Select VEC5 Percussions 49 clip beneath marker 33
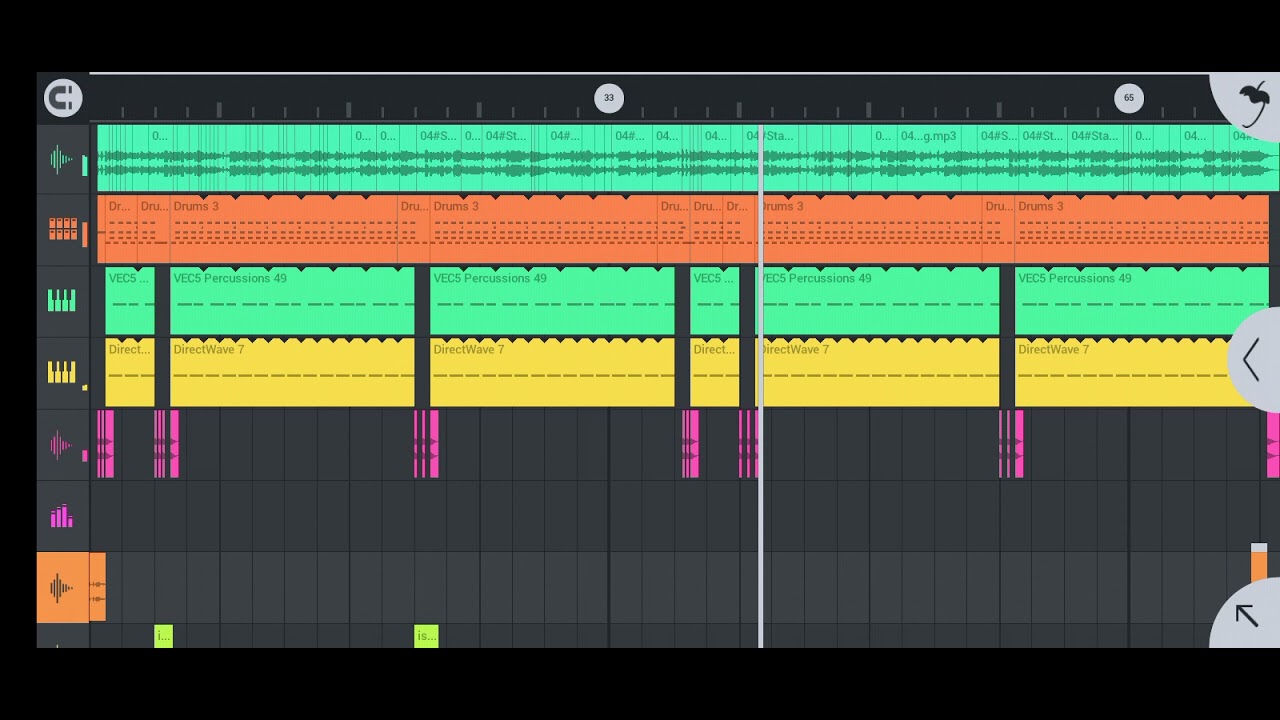Screen dimensions: 1280x720 pyautogui.click(x=553, y=301)
